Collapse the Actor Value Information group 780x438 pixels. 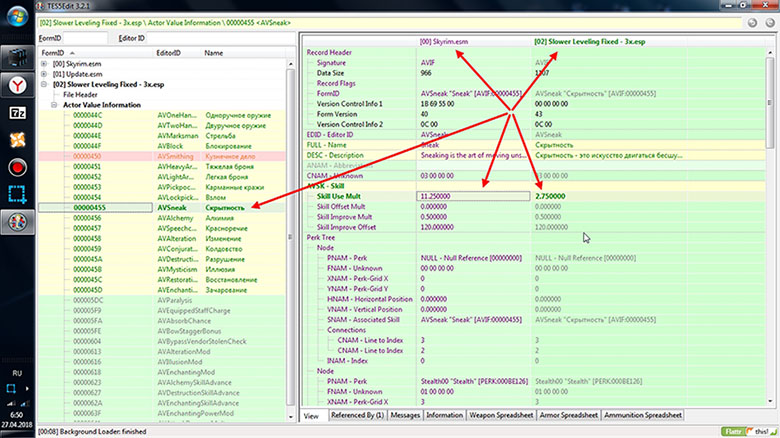point(54,105)
